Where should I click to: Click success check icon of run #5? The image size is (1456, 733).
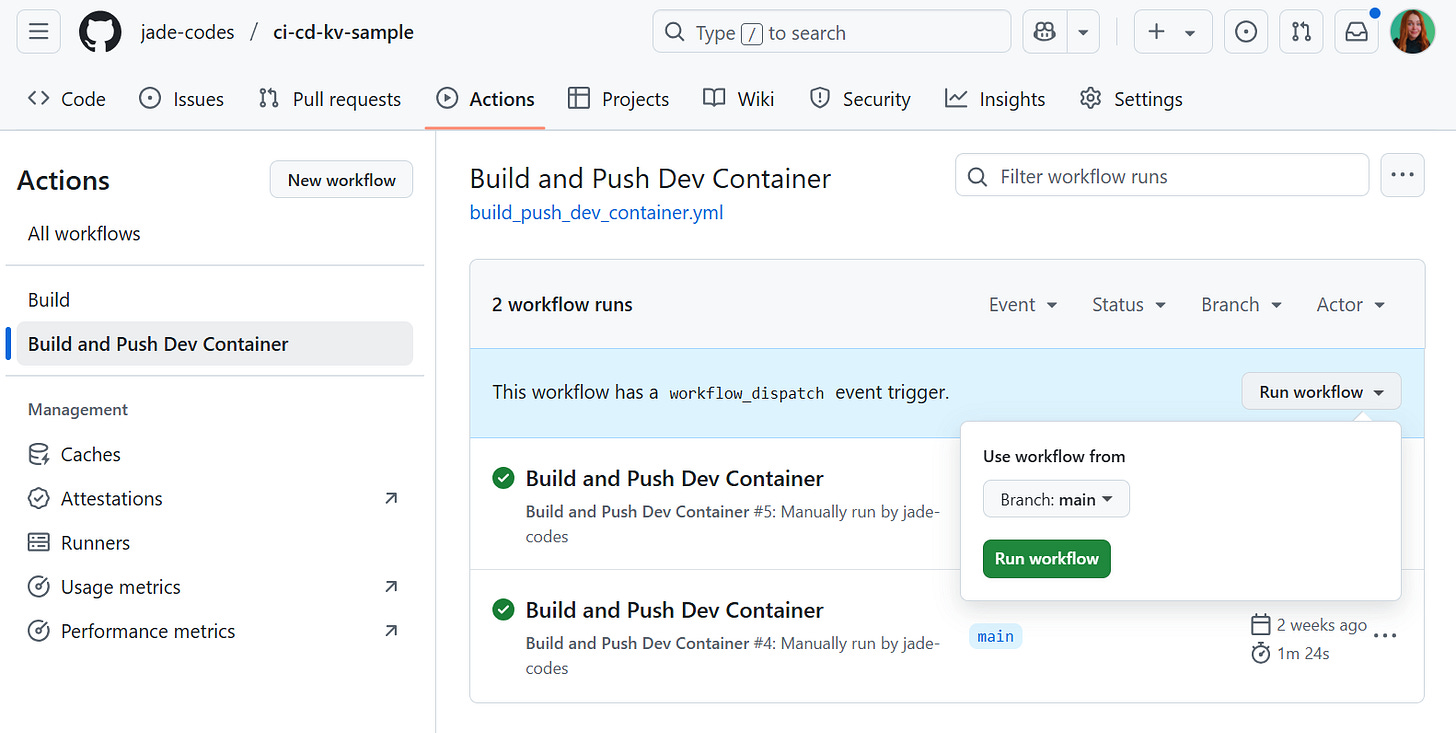click(x=503, y=478)
